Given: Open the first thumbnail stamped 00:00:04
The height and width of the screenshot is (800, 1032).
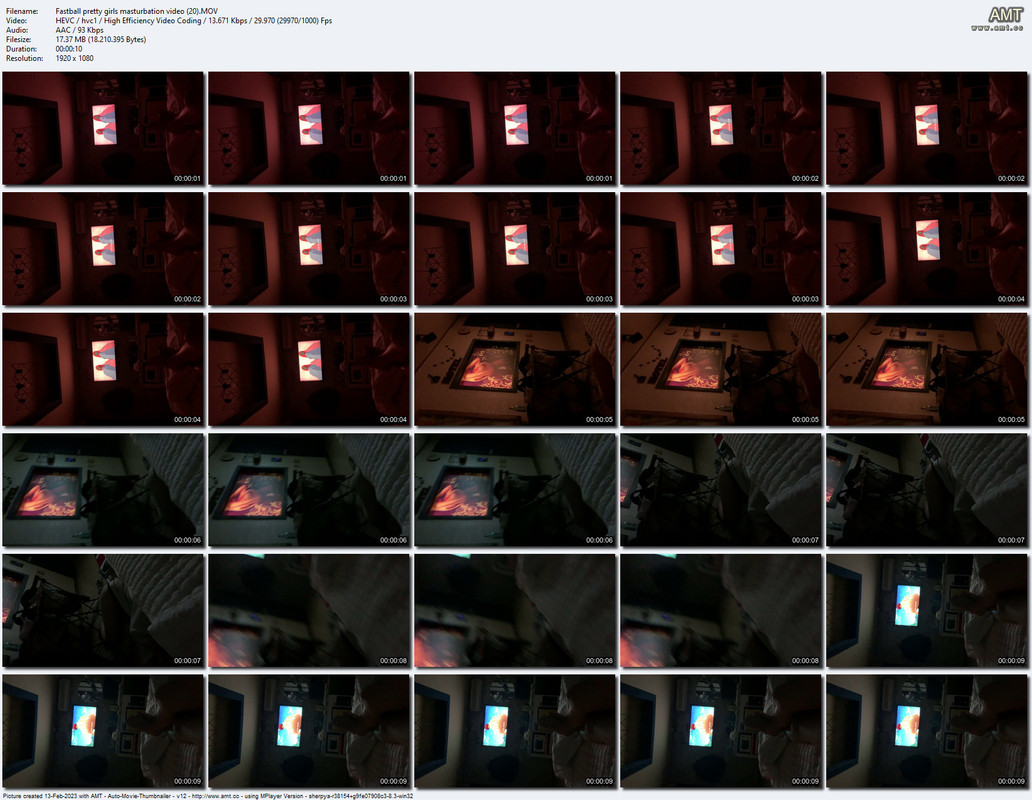Looking at the screenshot, I should pyautogui.click(x=927, y=249).
